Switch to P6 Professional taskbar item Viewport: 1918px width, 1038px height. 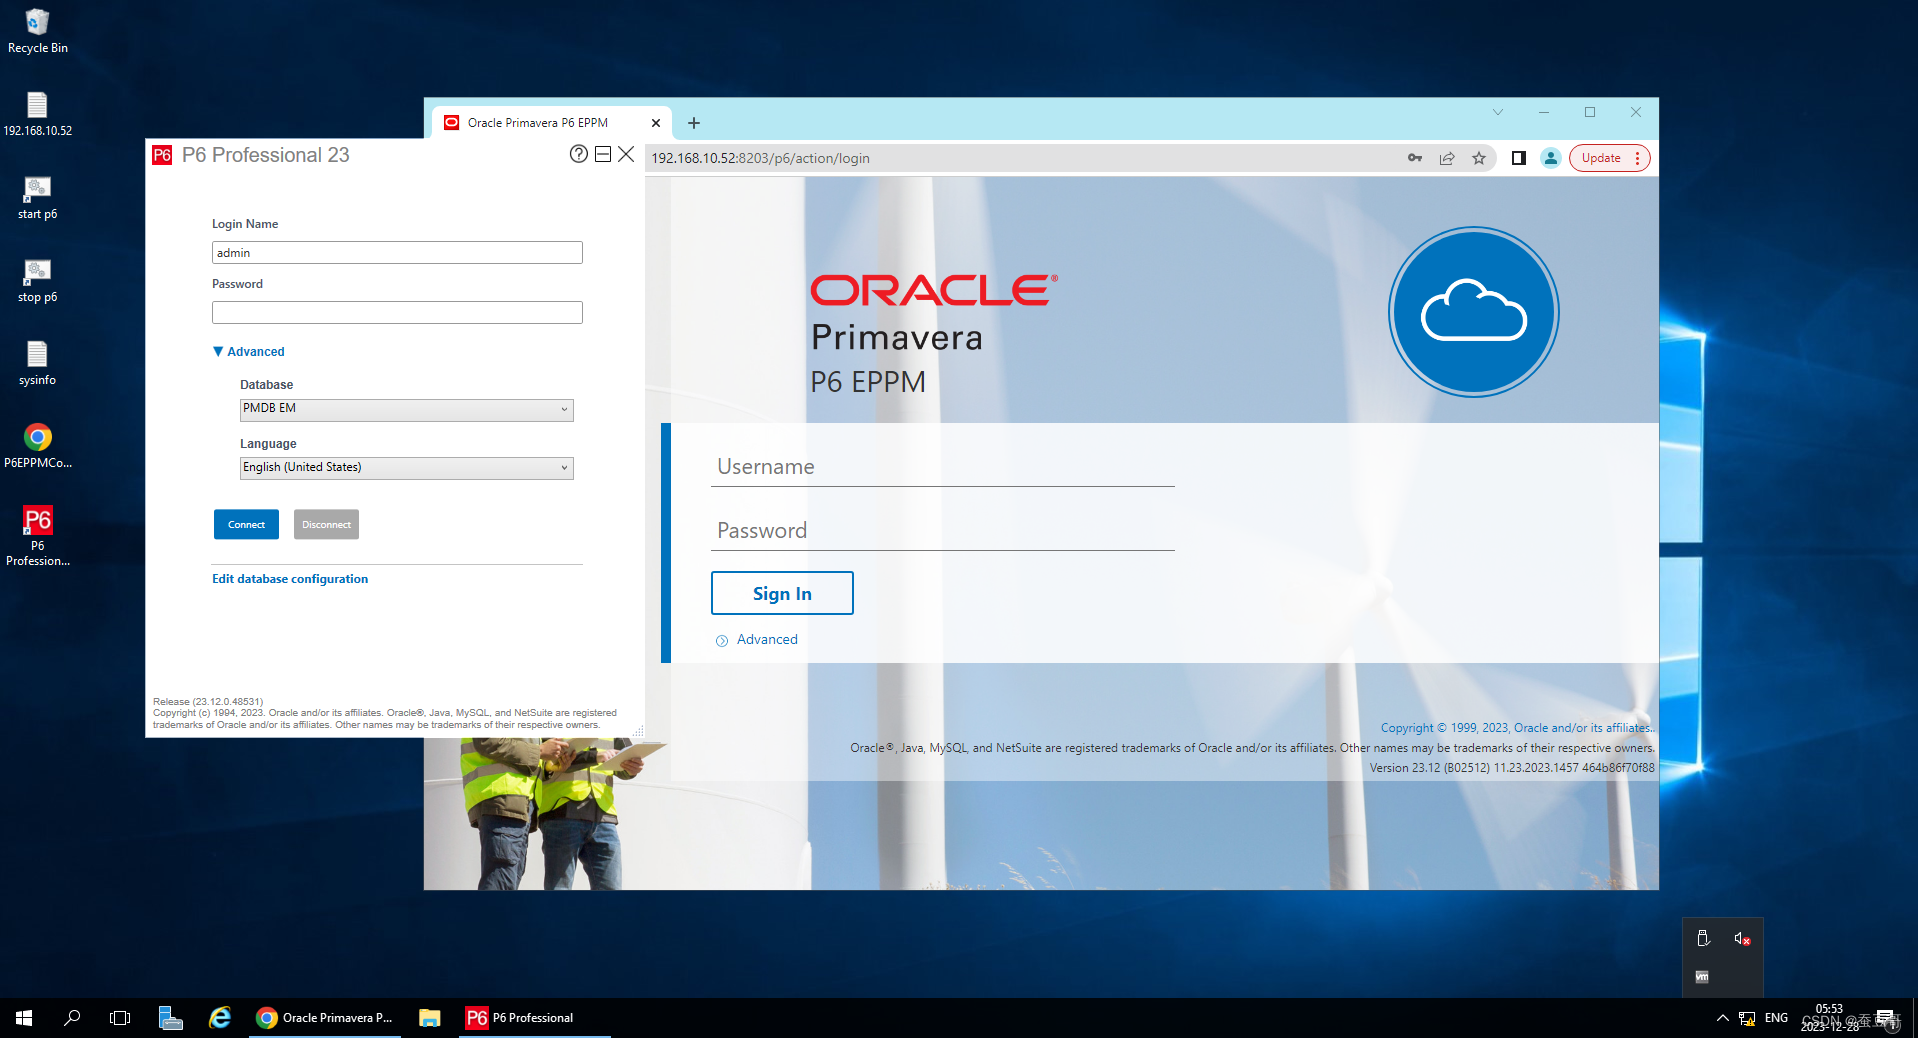click(x=535, y=1018)
